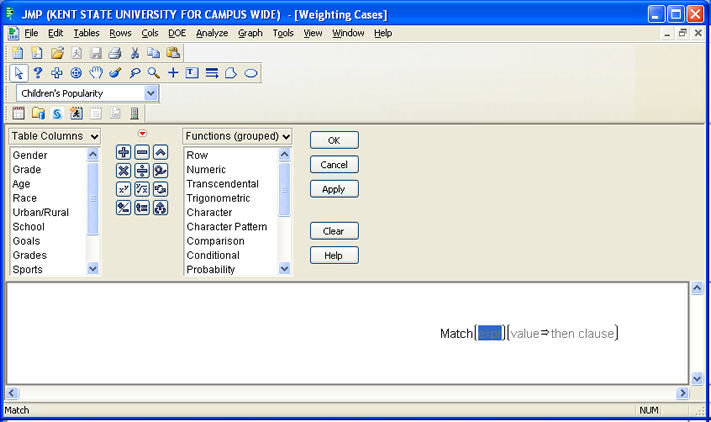
Task: Select the Lasso tool
Action: (x=135, y=73)
